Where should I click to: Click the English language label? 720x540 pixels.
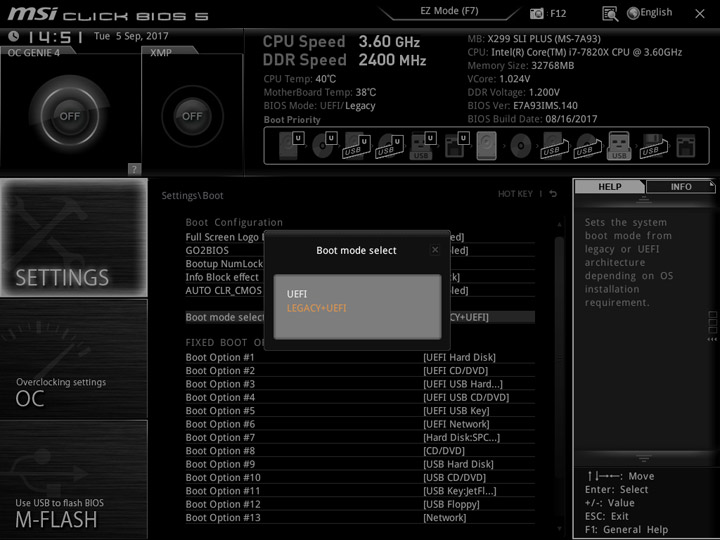[656, 12]
